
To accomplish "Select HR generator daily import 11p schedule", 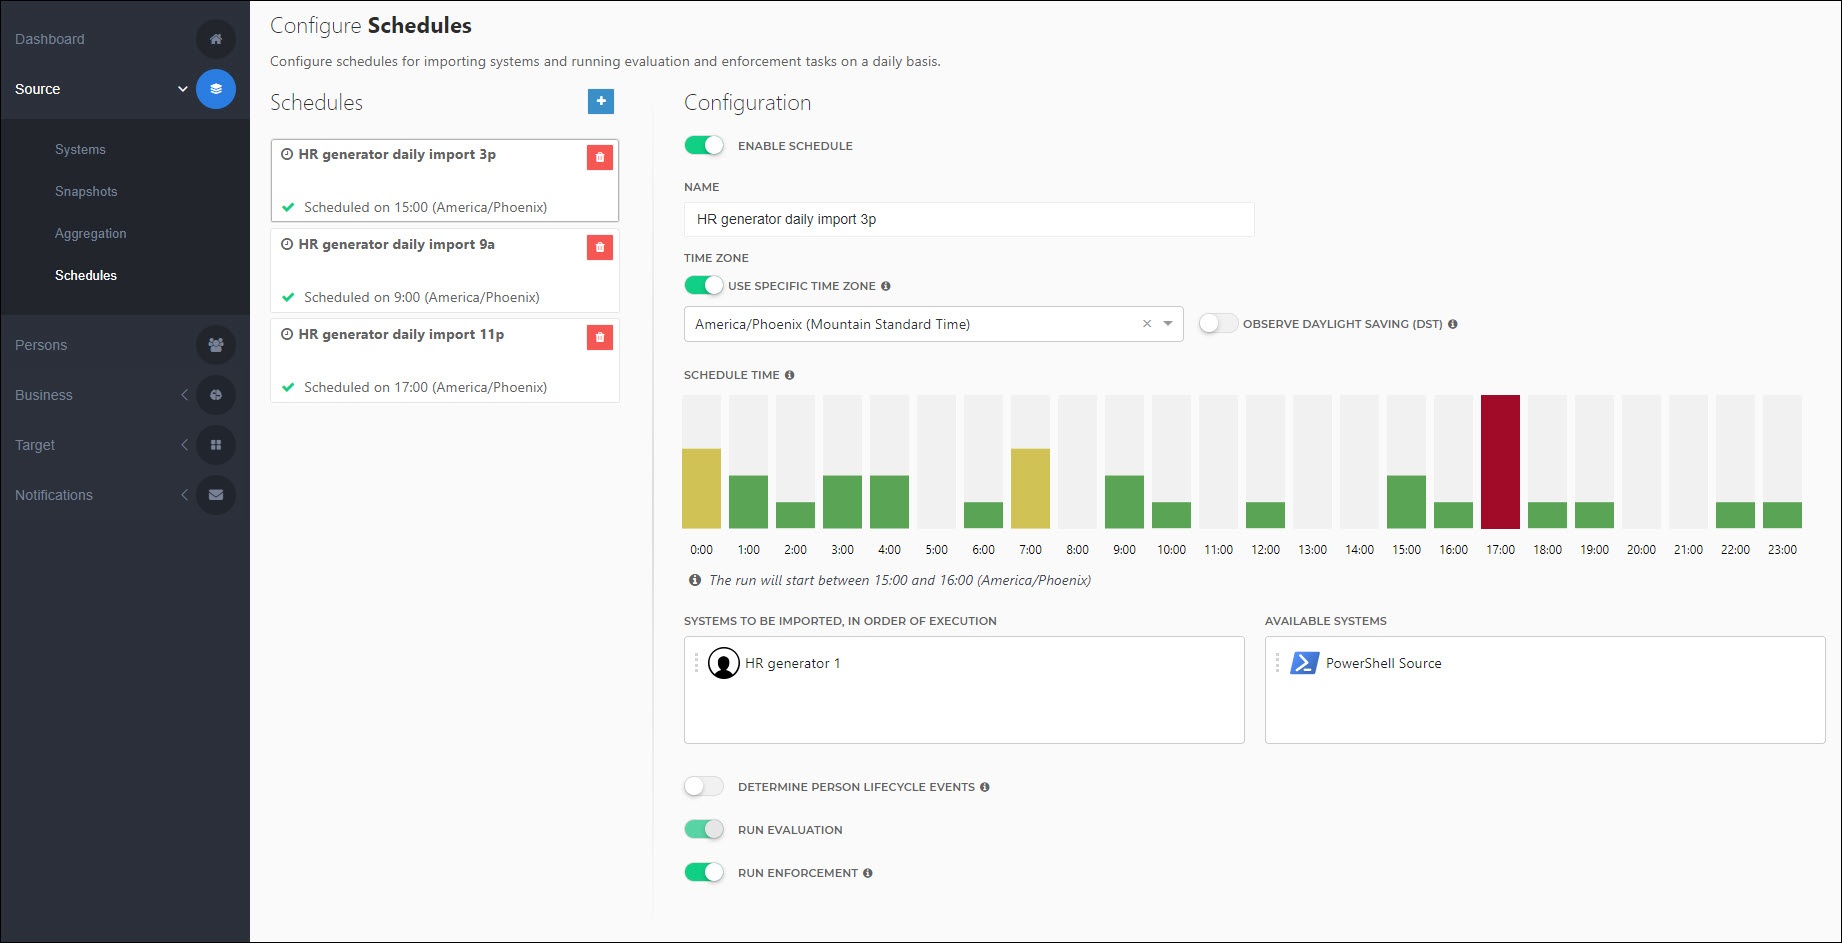I will coord(445,360).
